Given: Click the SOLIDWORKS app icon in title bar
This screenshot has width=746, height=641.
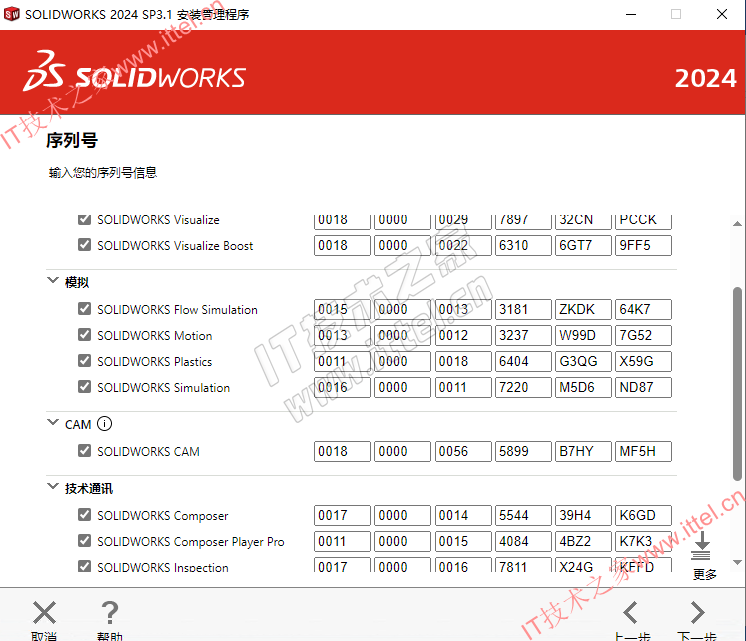Looking at the screenshot, I should [11, 14].
